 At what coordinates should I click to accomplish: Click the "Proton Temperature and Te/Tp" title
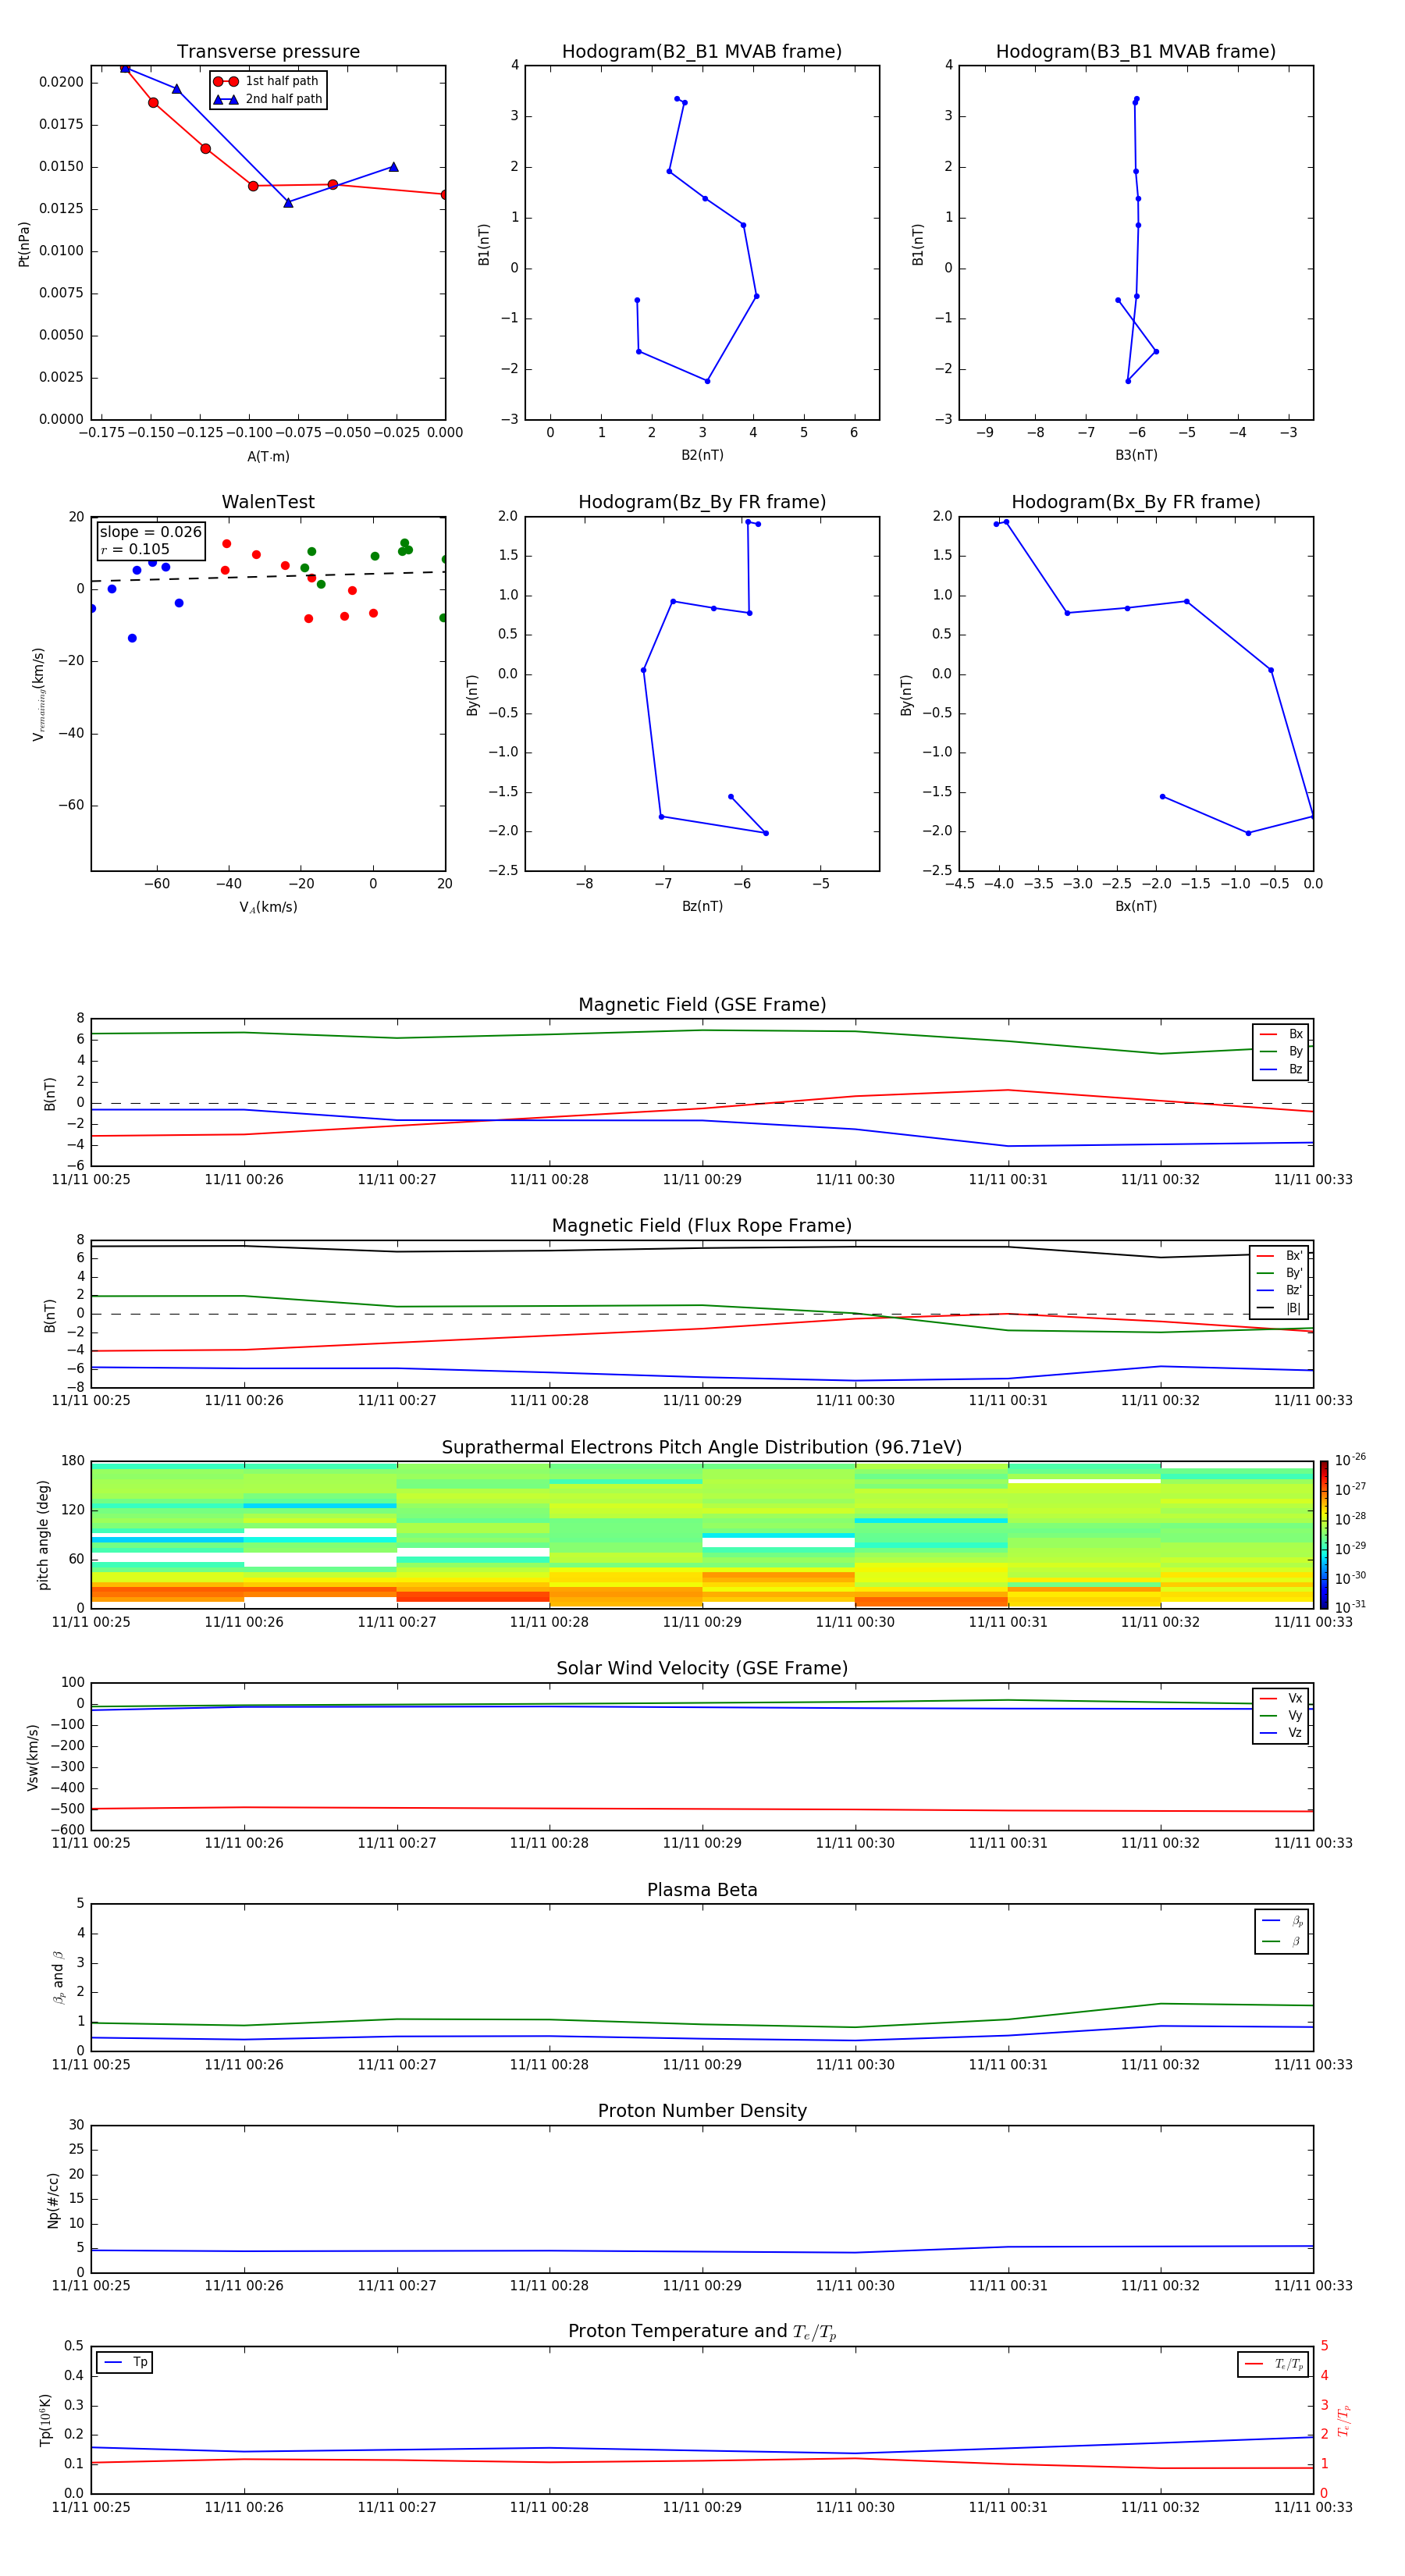[702, 2332]
